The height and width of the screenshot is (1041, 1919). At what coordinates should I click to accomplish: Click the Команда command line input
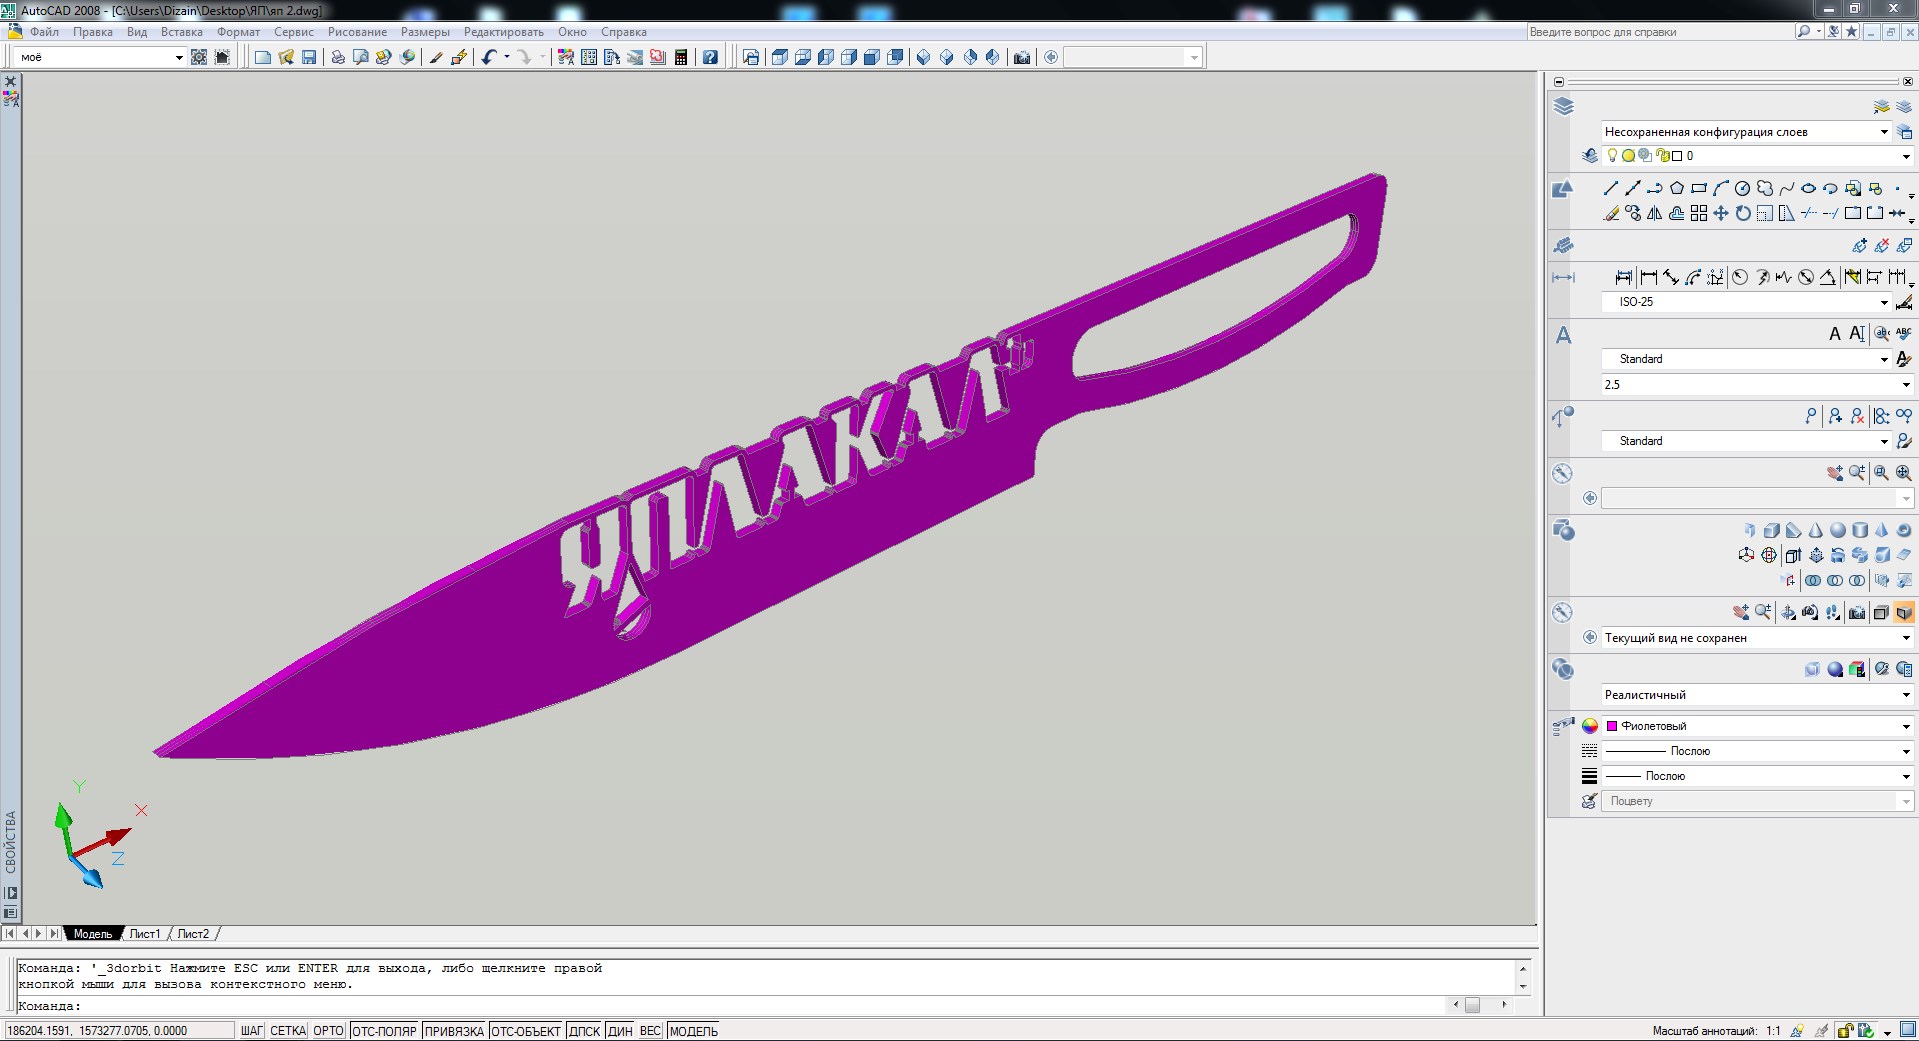[730, 1006]
